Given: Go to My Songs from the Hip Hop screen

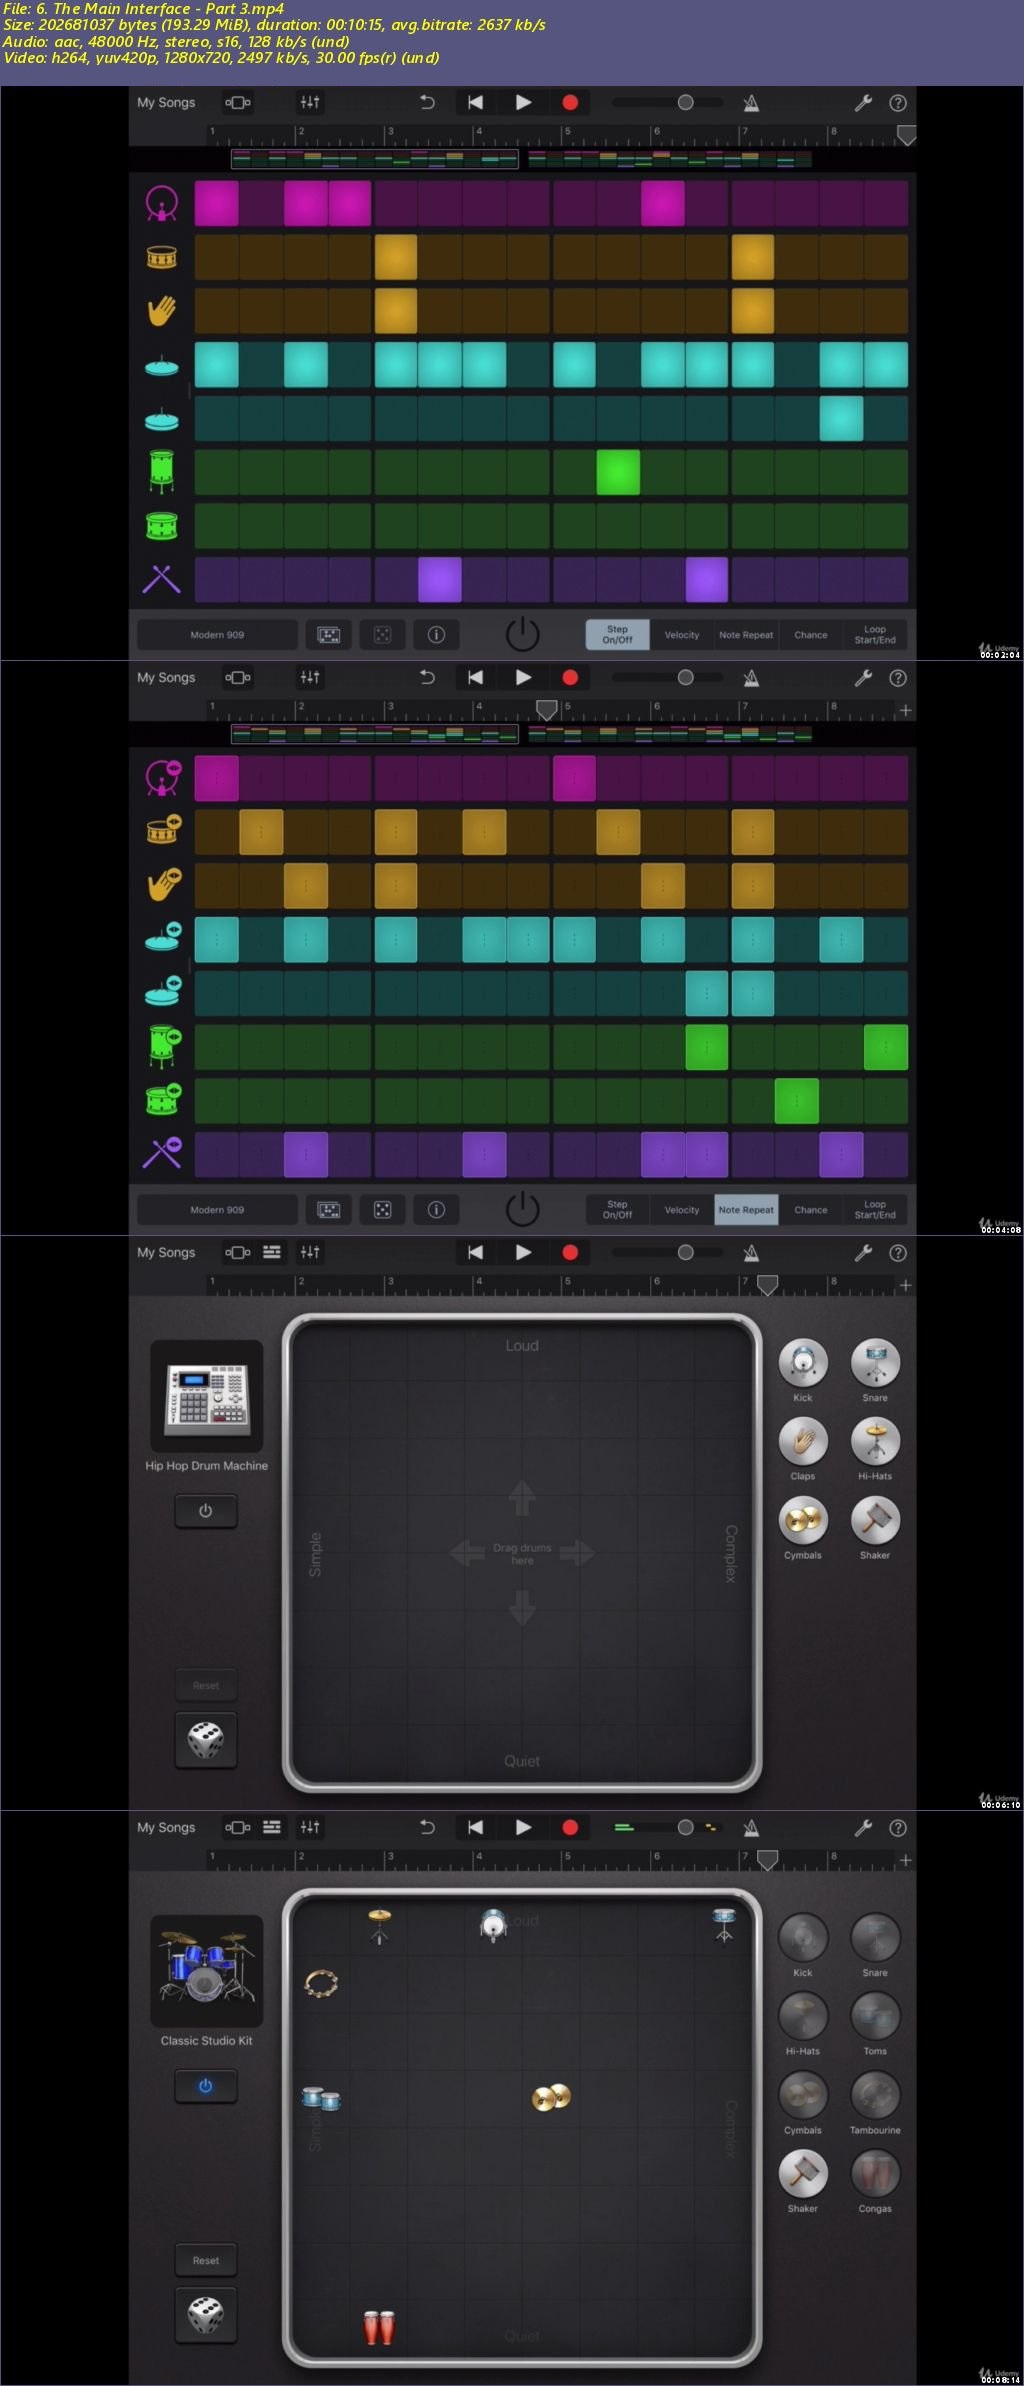Looking at the screenshot, I should (166, 1253).
